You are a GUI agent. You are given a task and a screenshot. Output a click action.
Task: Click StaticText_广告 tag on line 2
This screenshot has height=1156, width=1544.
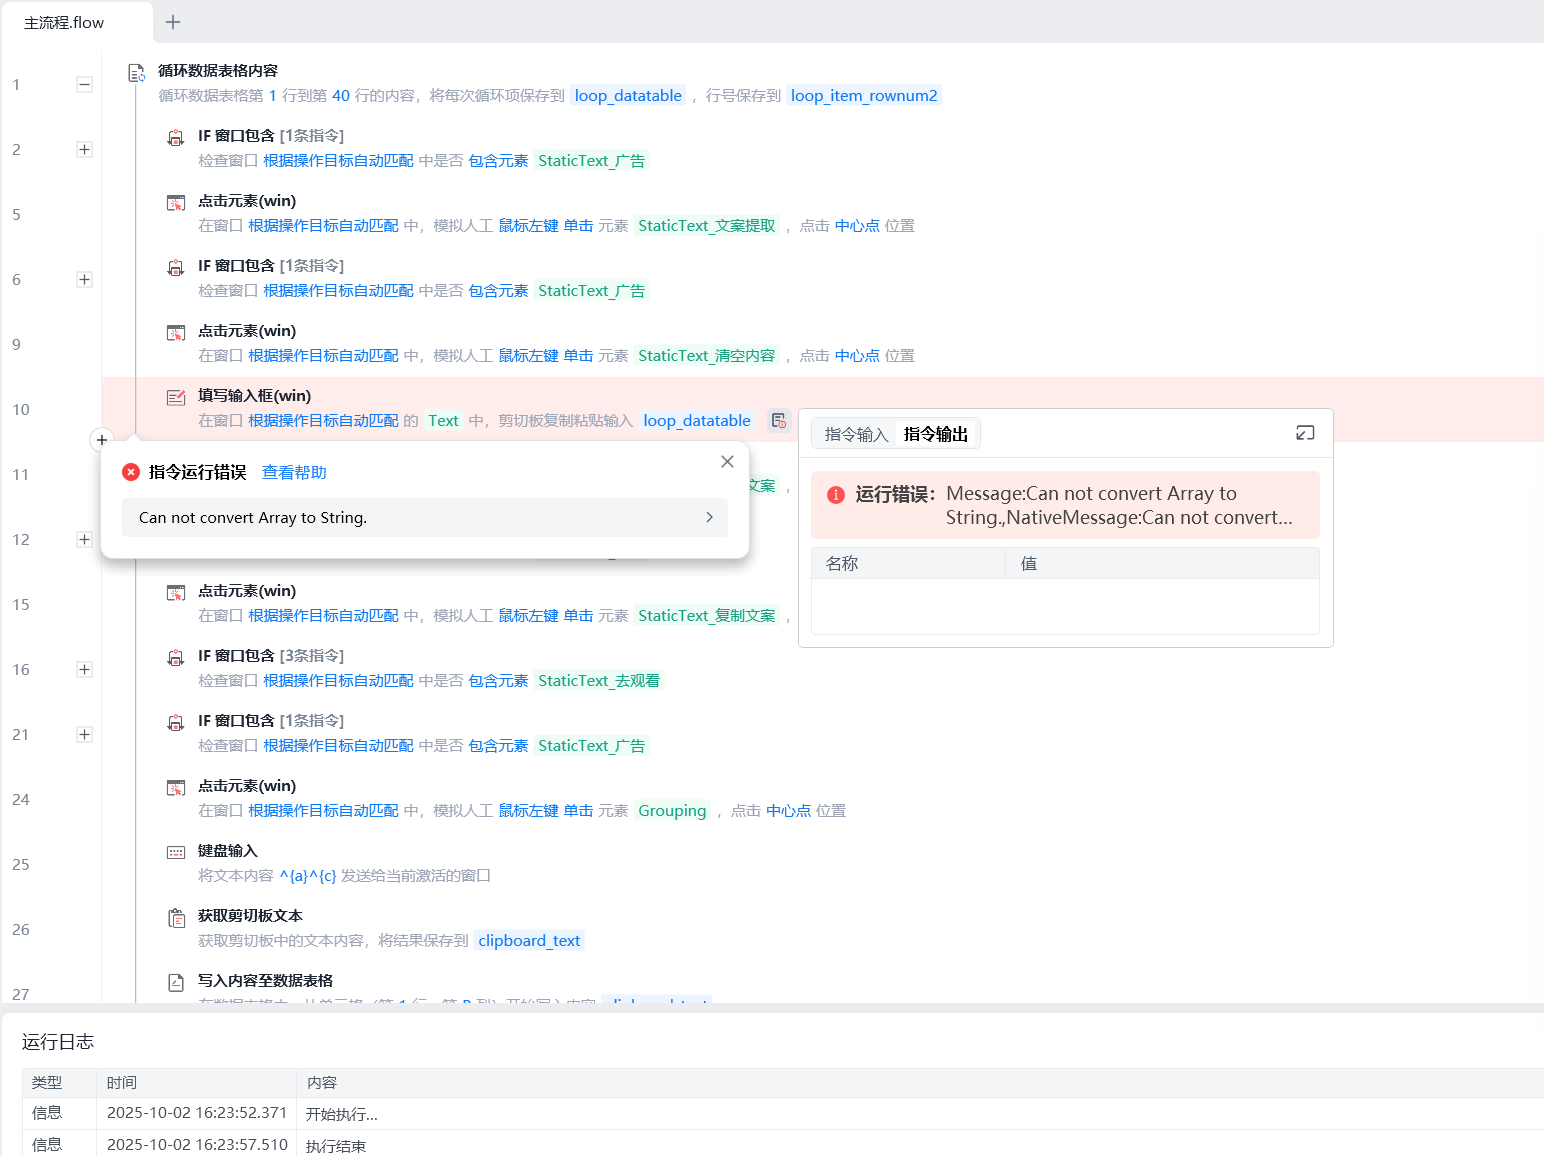[x=592, y=161]
